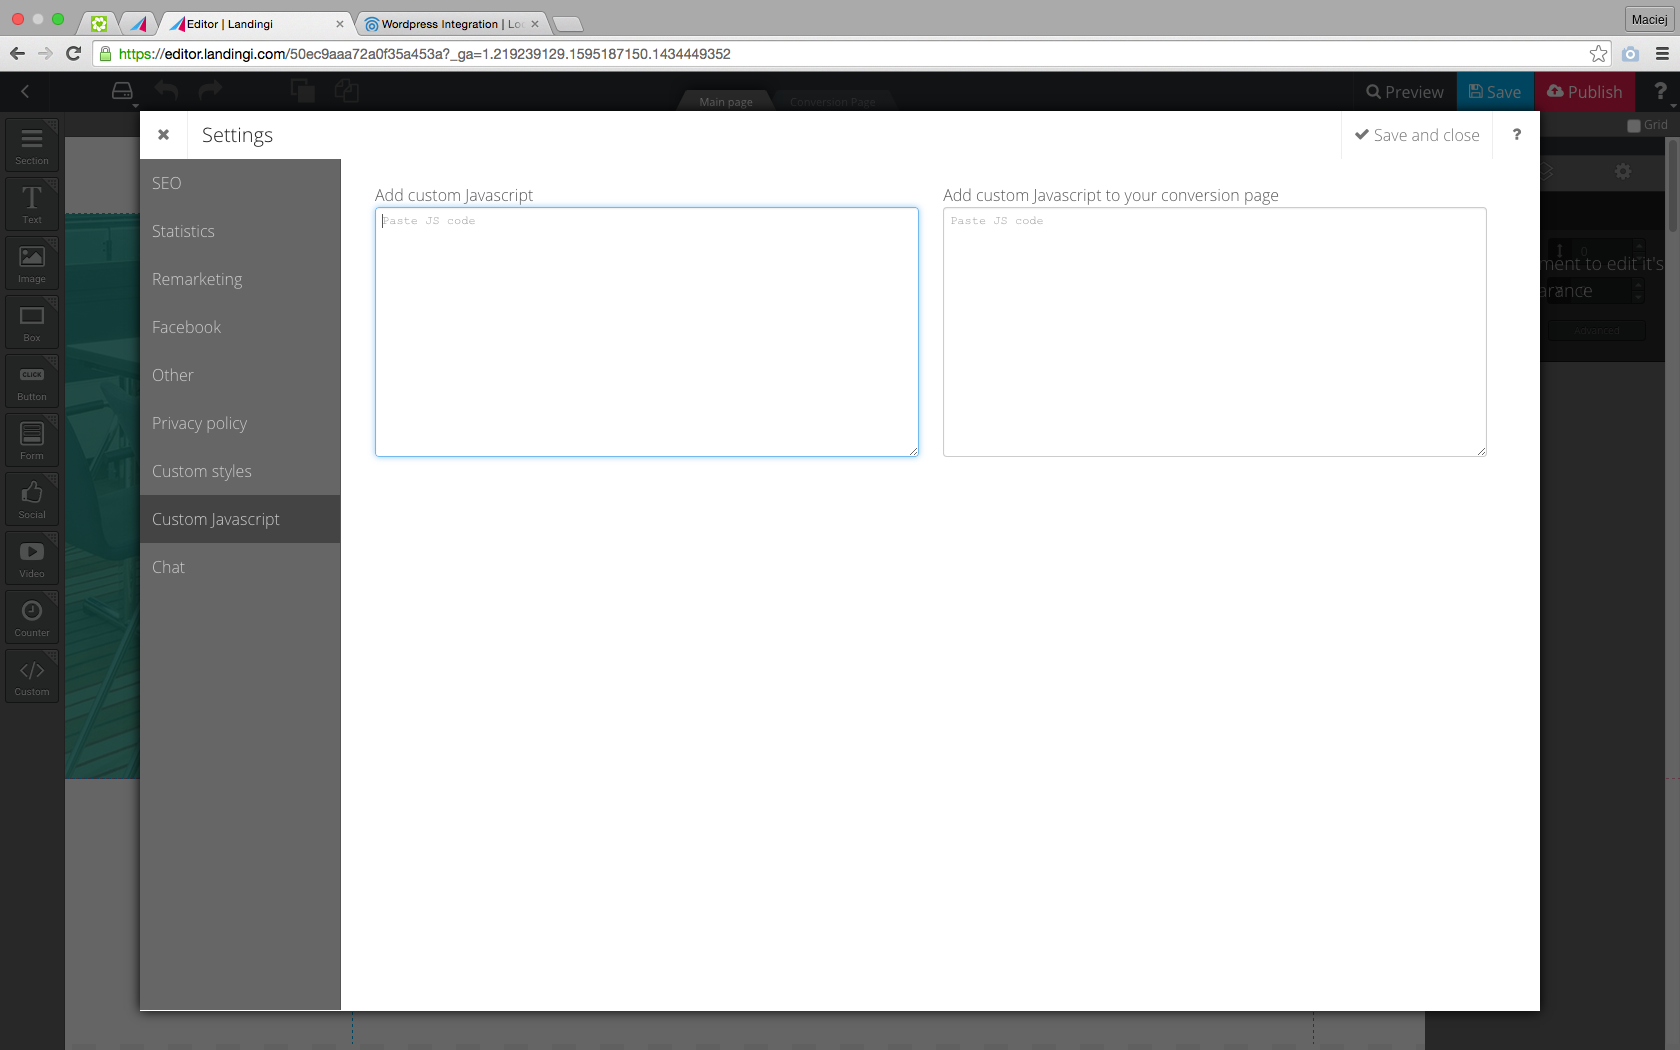The height and width of the screenshot is (1050, 1680).
Task: Click the duplicate element icon
Action: [302, 91]
